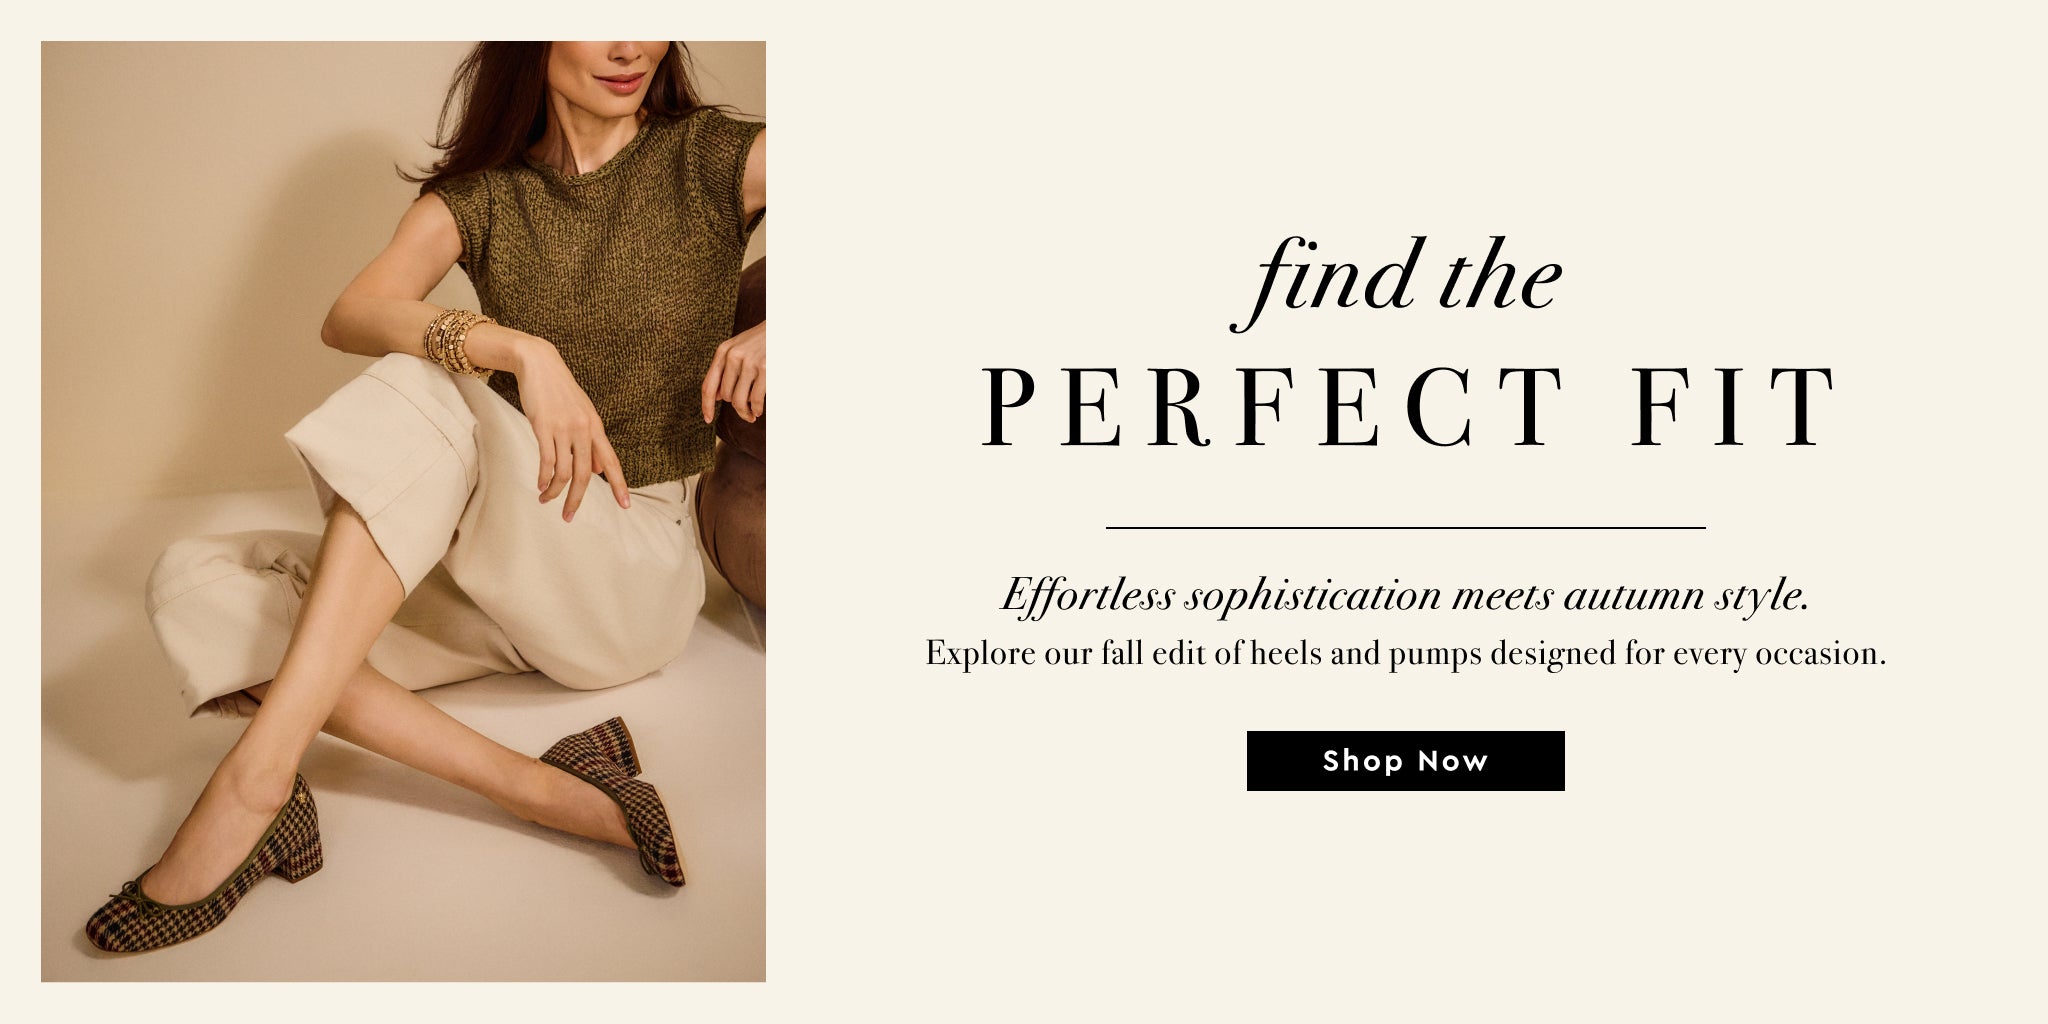2048x1024 pixels.
Task: Click the word FIT in the headline
Action: click(x=1733, y=408)
